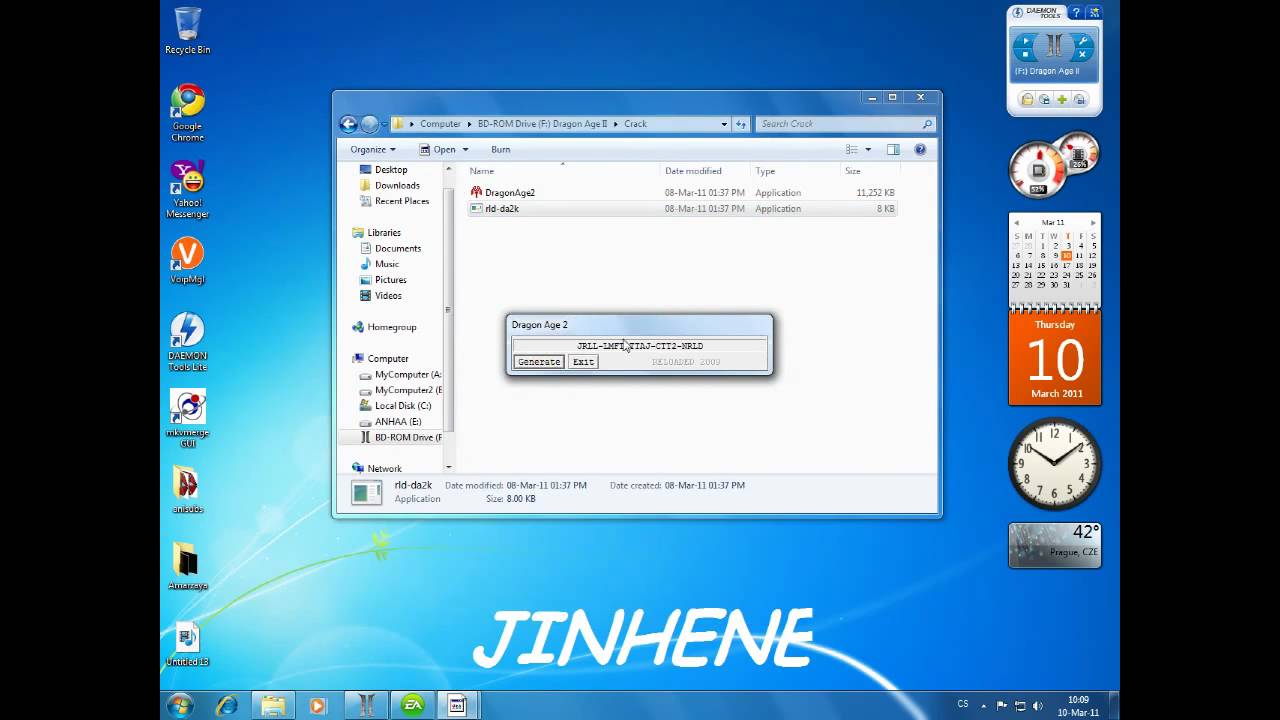Launch Google Chrome from the desktop
Screen dimensions: 1280x720
pyautogui.click(x=187, y=110)
